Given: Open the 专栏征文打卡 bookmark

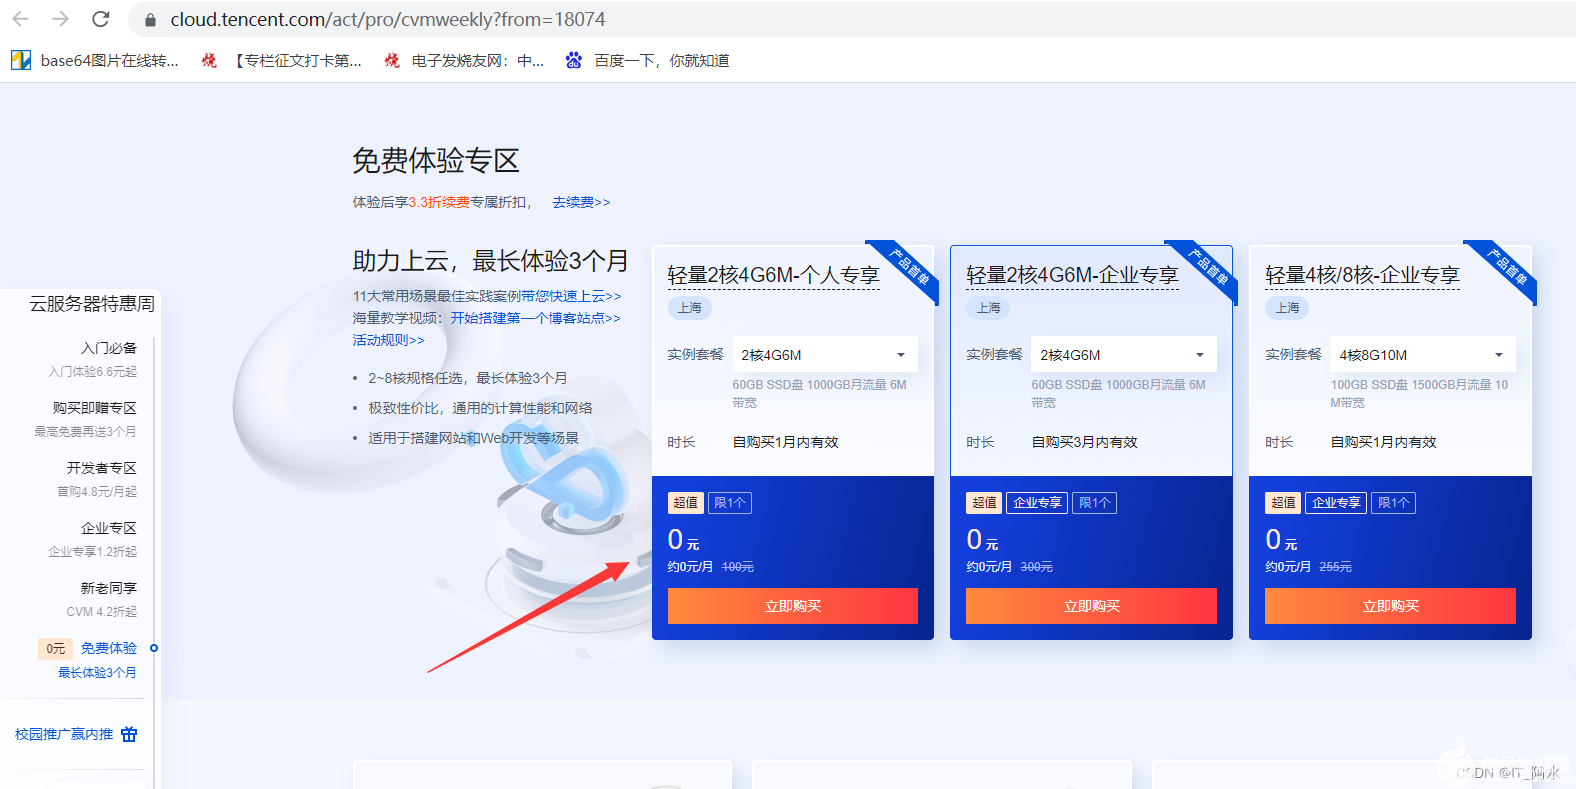Looking at the screenshot, I should click(x=281, y=61).
